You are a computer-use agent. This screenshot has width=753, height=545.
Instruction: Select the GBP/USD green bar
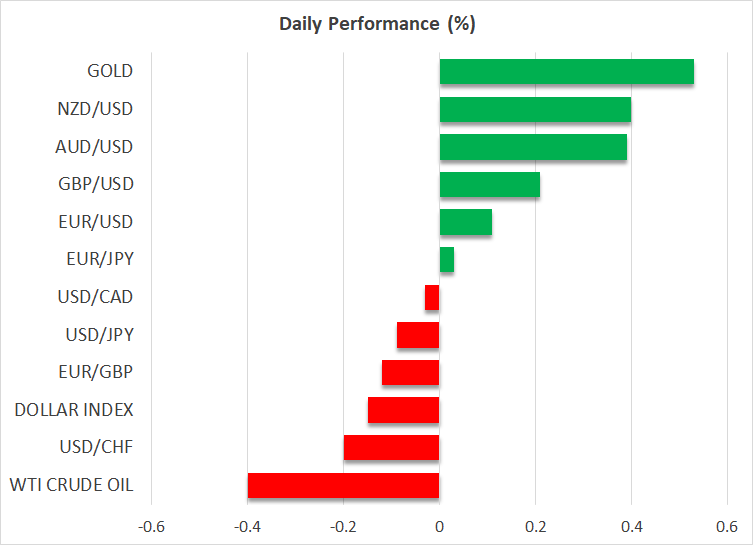point(490,184)
